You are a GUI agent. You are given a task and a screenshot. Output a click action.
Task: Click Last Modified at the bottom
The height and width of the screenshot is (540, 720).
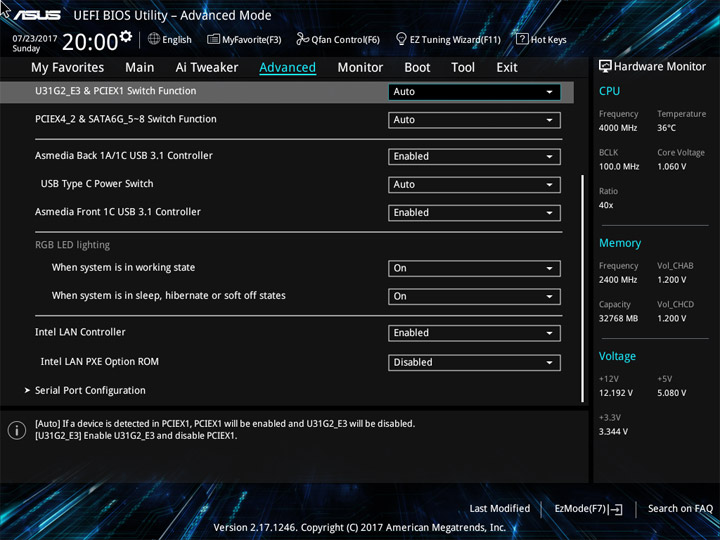(500, 509)
